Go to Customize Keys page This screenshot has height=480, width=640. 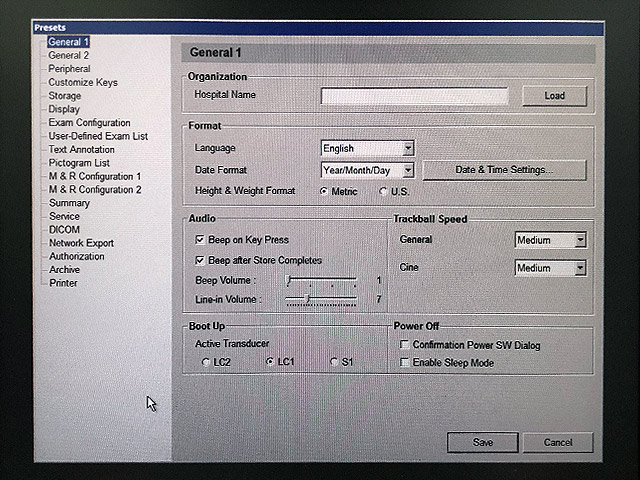coord(83,82)
